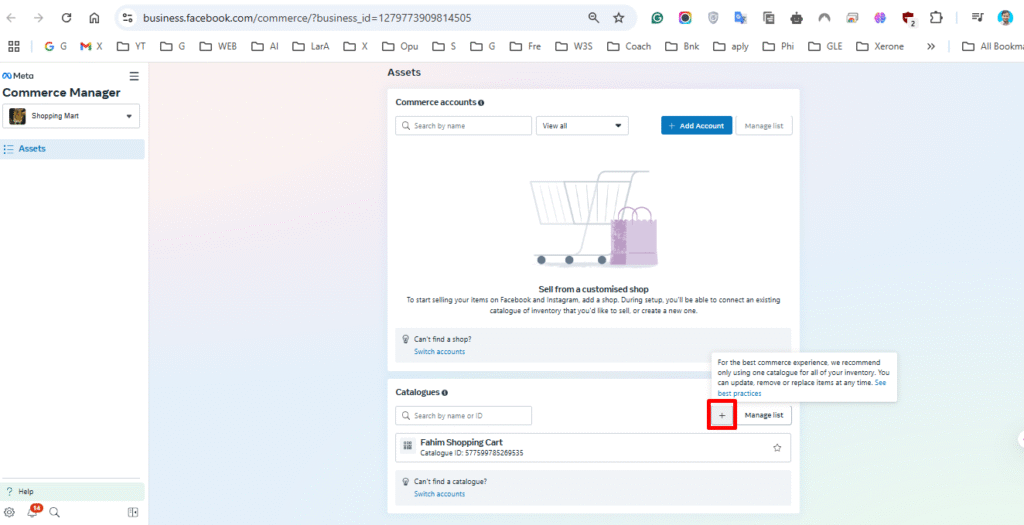Open the Bnk bookmarks folder
The width and height of the screenshot is (1024, 525).
pos(682,46)
